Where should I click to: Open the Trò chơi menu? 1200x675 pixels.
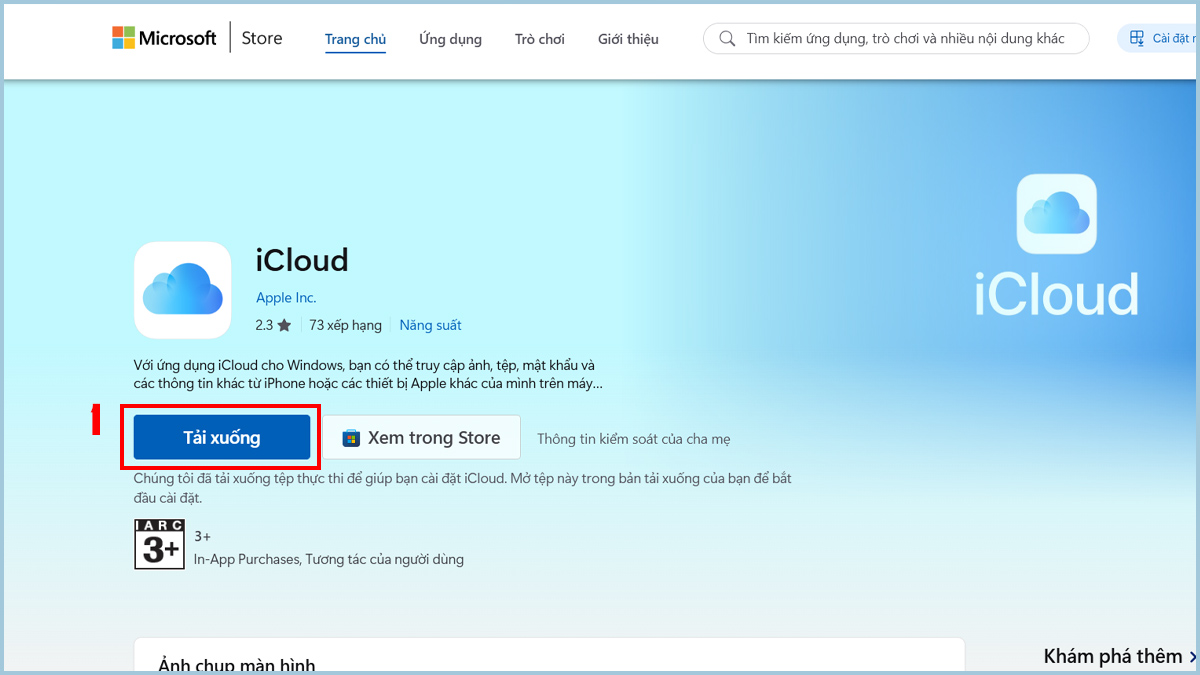(x=540, y=40)
